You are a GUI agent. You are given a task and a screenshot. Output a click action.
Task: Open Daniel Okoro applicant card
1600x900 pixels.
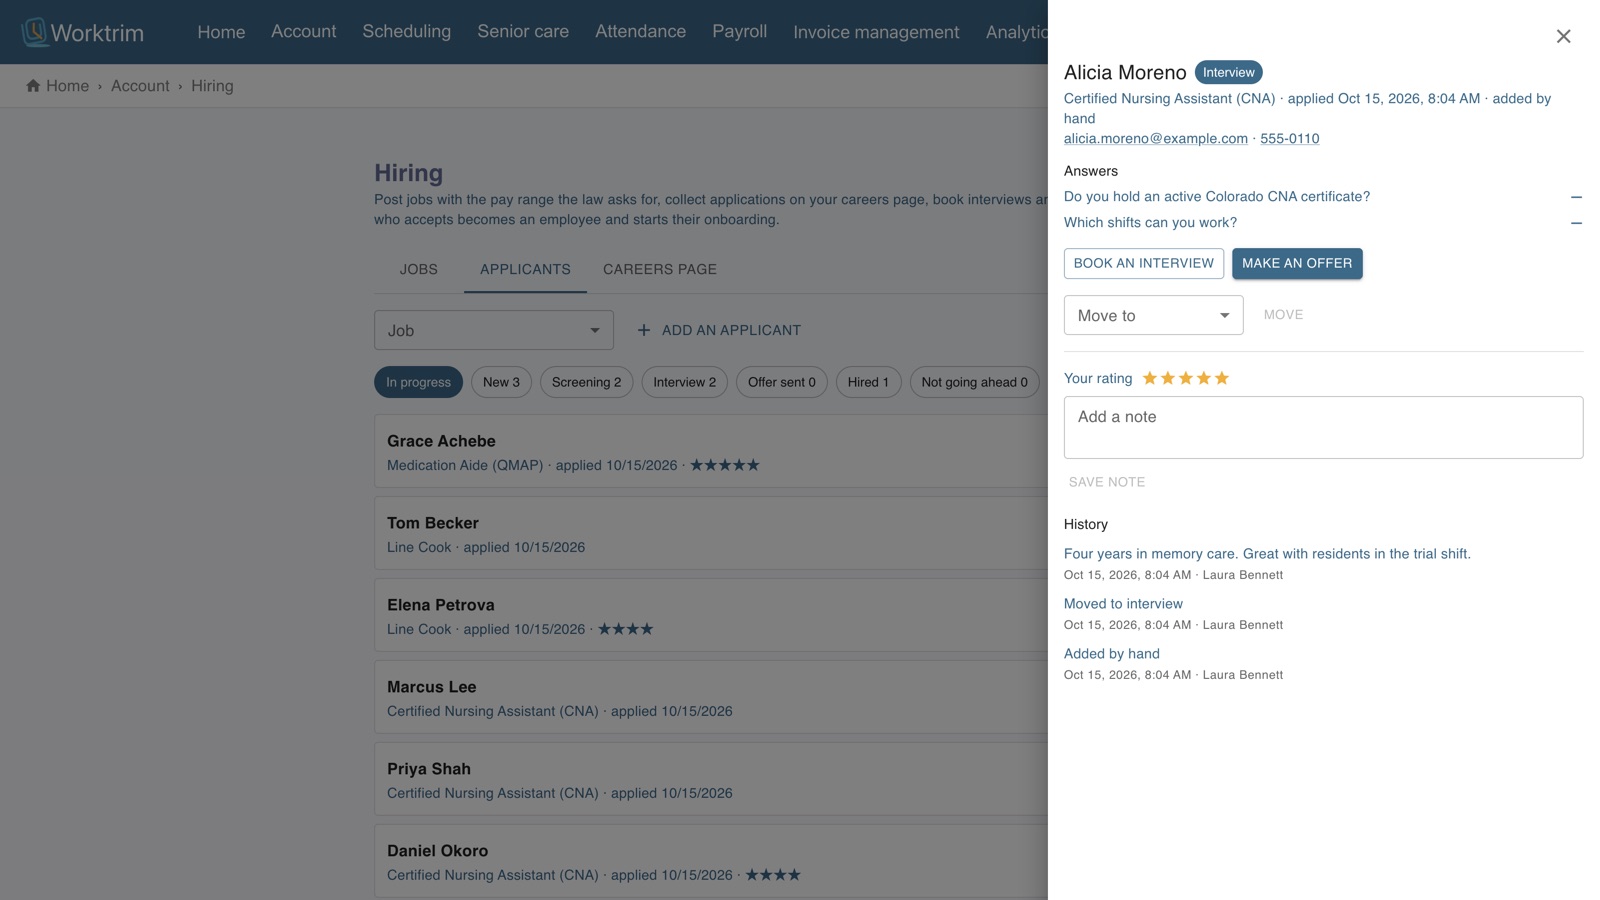pyautogui.click(x=712, y=861)
